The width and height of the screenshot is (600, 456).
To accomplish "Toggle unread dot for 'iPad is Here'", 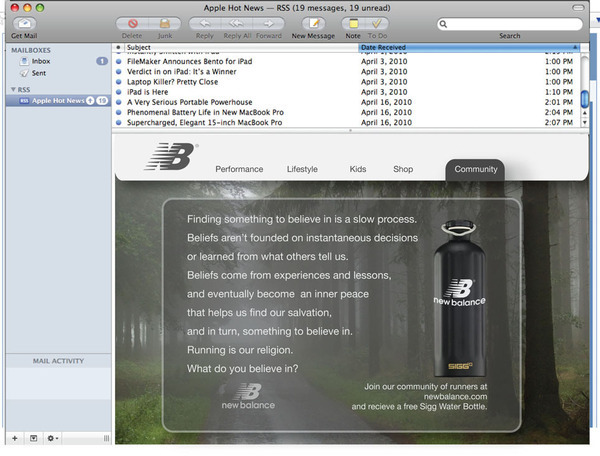I will 119,92.
